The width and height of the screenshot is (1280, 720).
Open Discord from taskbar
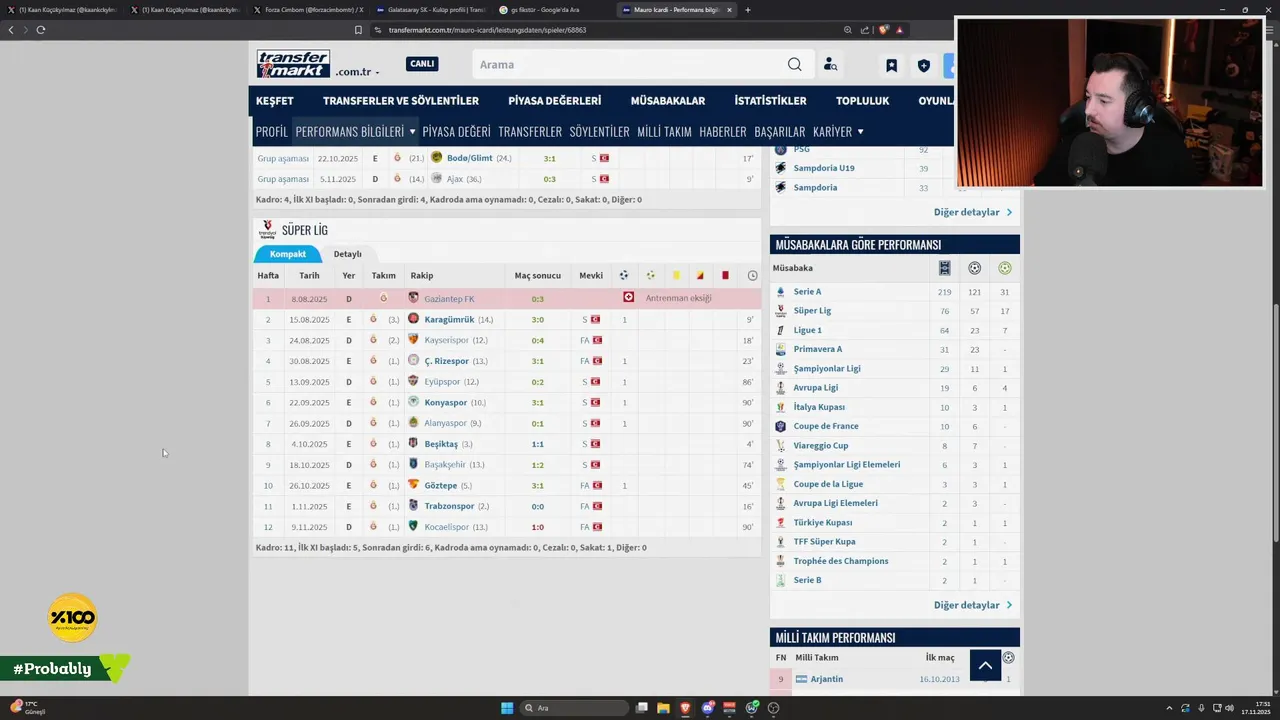click(x=708, y=708)
